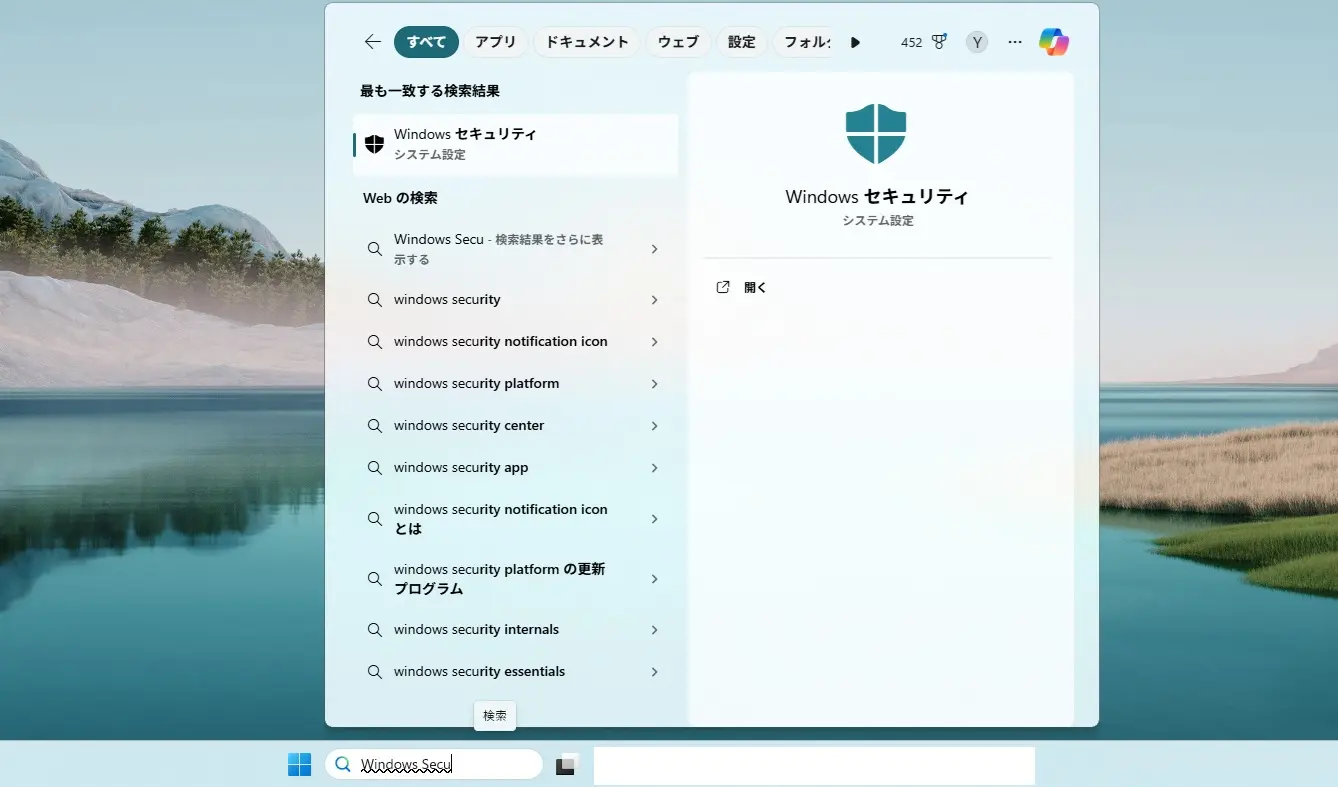Select 'windows security notification icon とは' text
The width and height of the screenshot is (1338, 787).
500,519
